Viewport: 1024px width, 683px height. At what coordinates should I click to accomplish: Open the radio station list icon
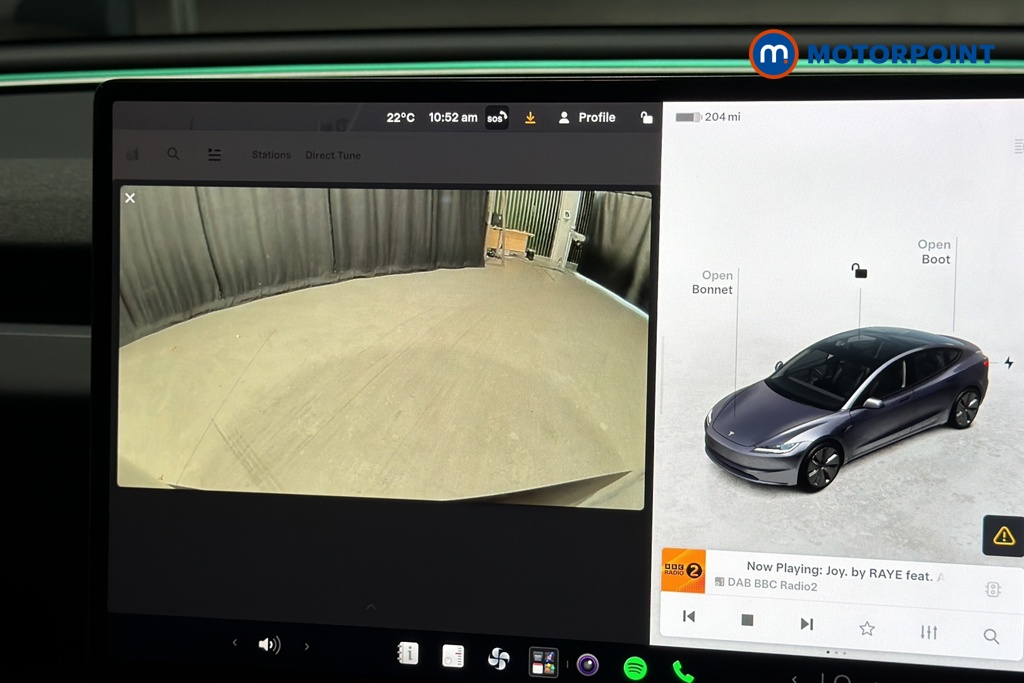214,155
